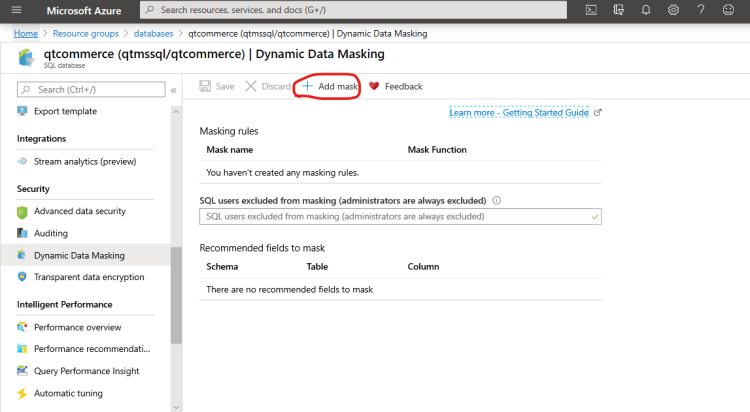Click the Table column header

[x=317, y=267]
